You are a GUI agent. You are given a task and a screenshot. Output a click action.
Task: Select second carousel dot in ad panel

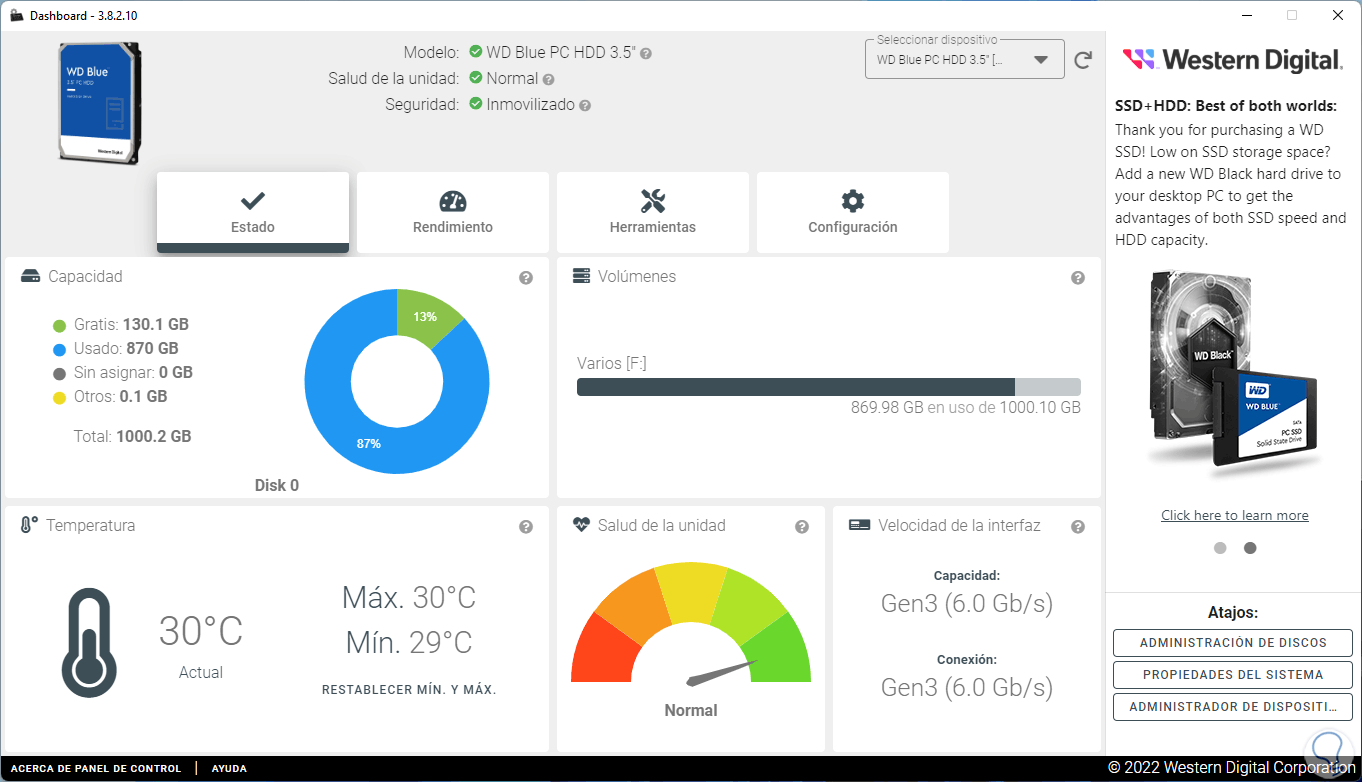pos(1250,548)
